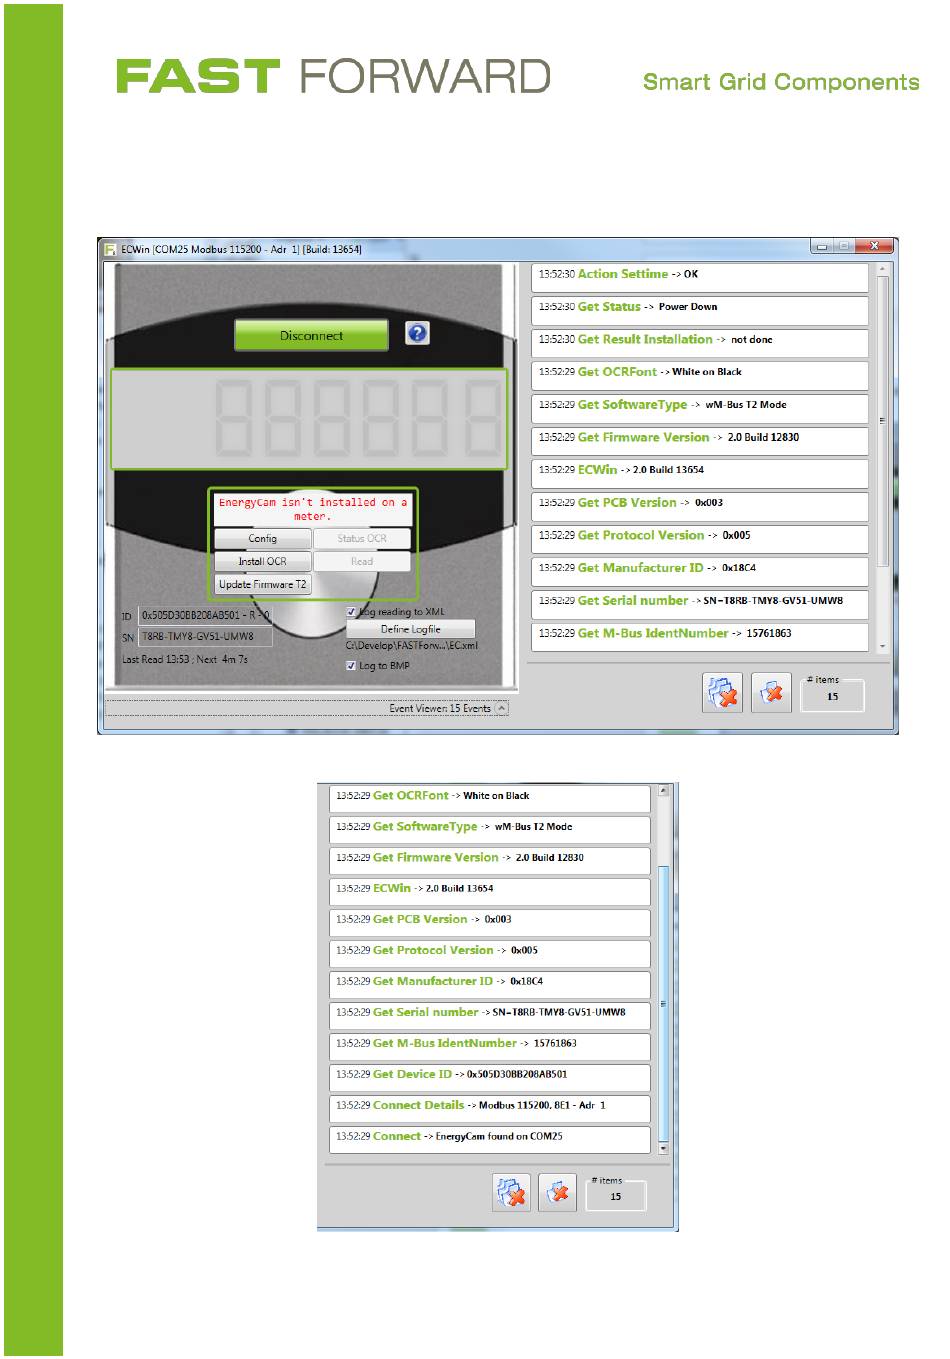The image size is (950, 1359).
Task: Click the Update Firmware T2 button
Action: (262, 584)
